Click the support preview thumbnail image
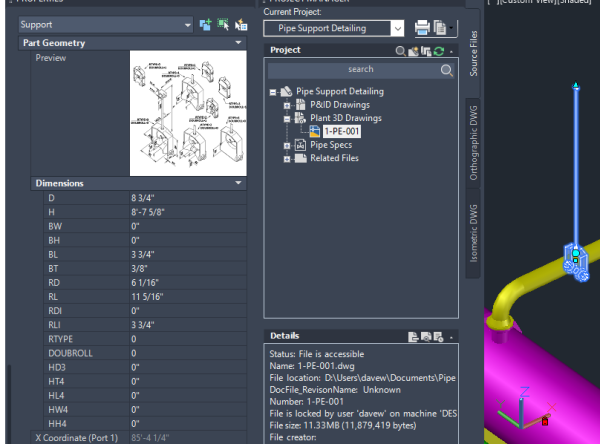 click(x=188, y=113)
